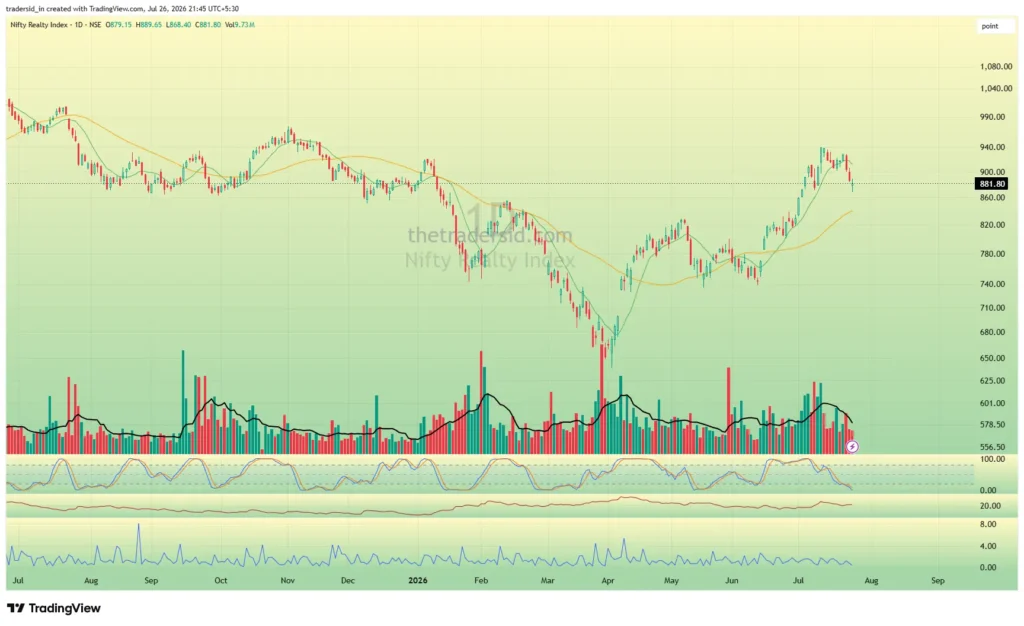The height and width of the screenshot is (626, 1024).
Task: Click the 990.00 price axis label
Action: (992, 117)
